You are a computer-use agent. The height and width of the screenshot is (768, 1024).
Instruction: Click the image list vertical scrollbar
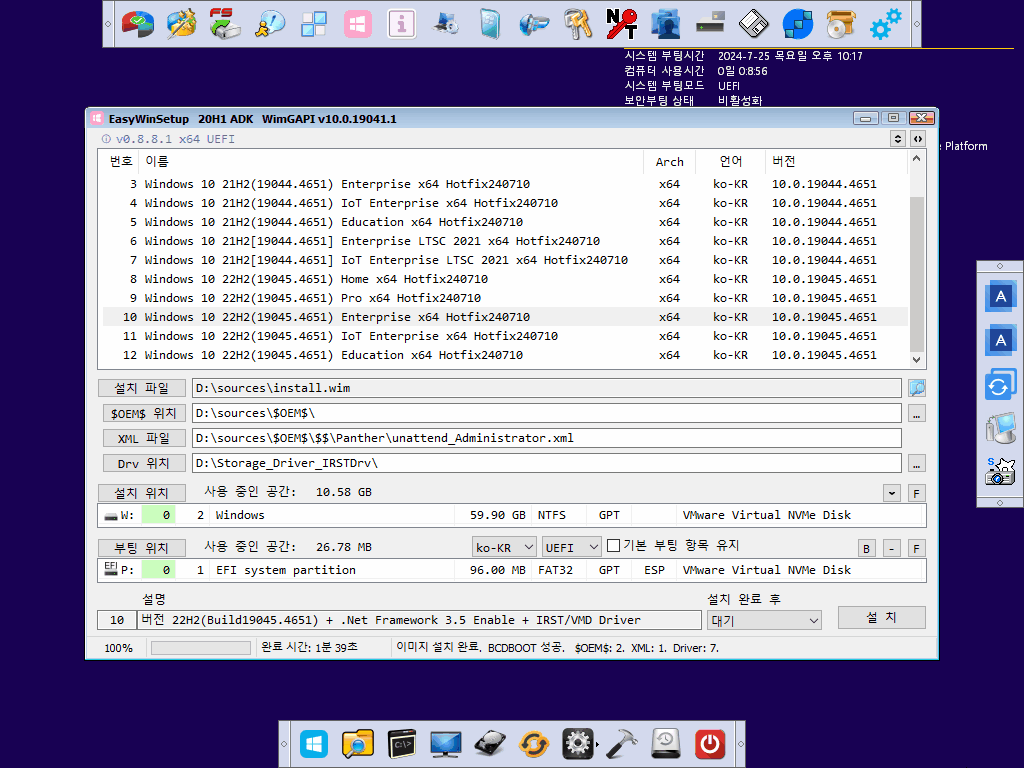point(916,274)
